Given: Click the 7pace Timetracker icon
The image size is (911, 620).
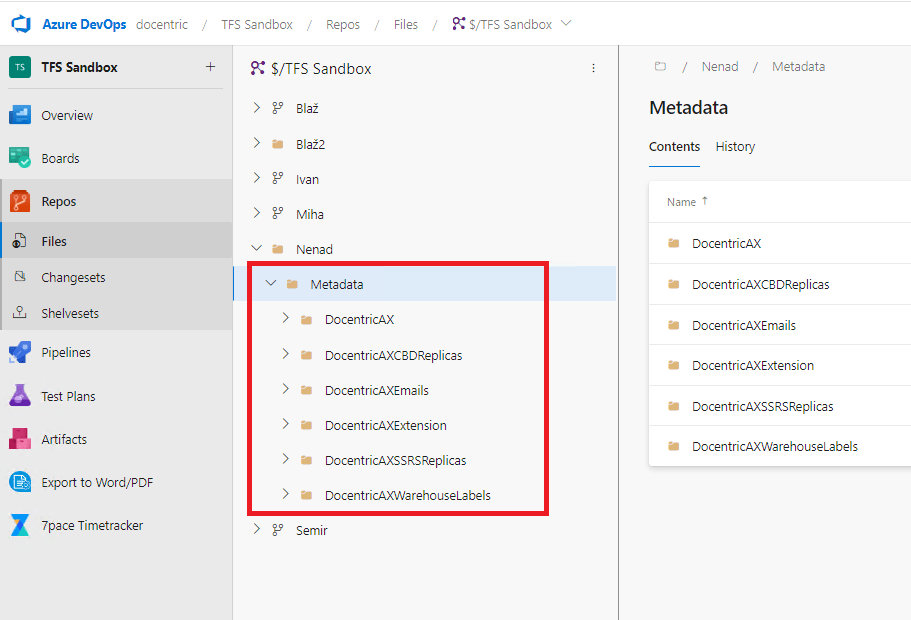Looking at the screenshot, I should 20,525.
